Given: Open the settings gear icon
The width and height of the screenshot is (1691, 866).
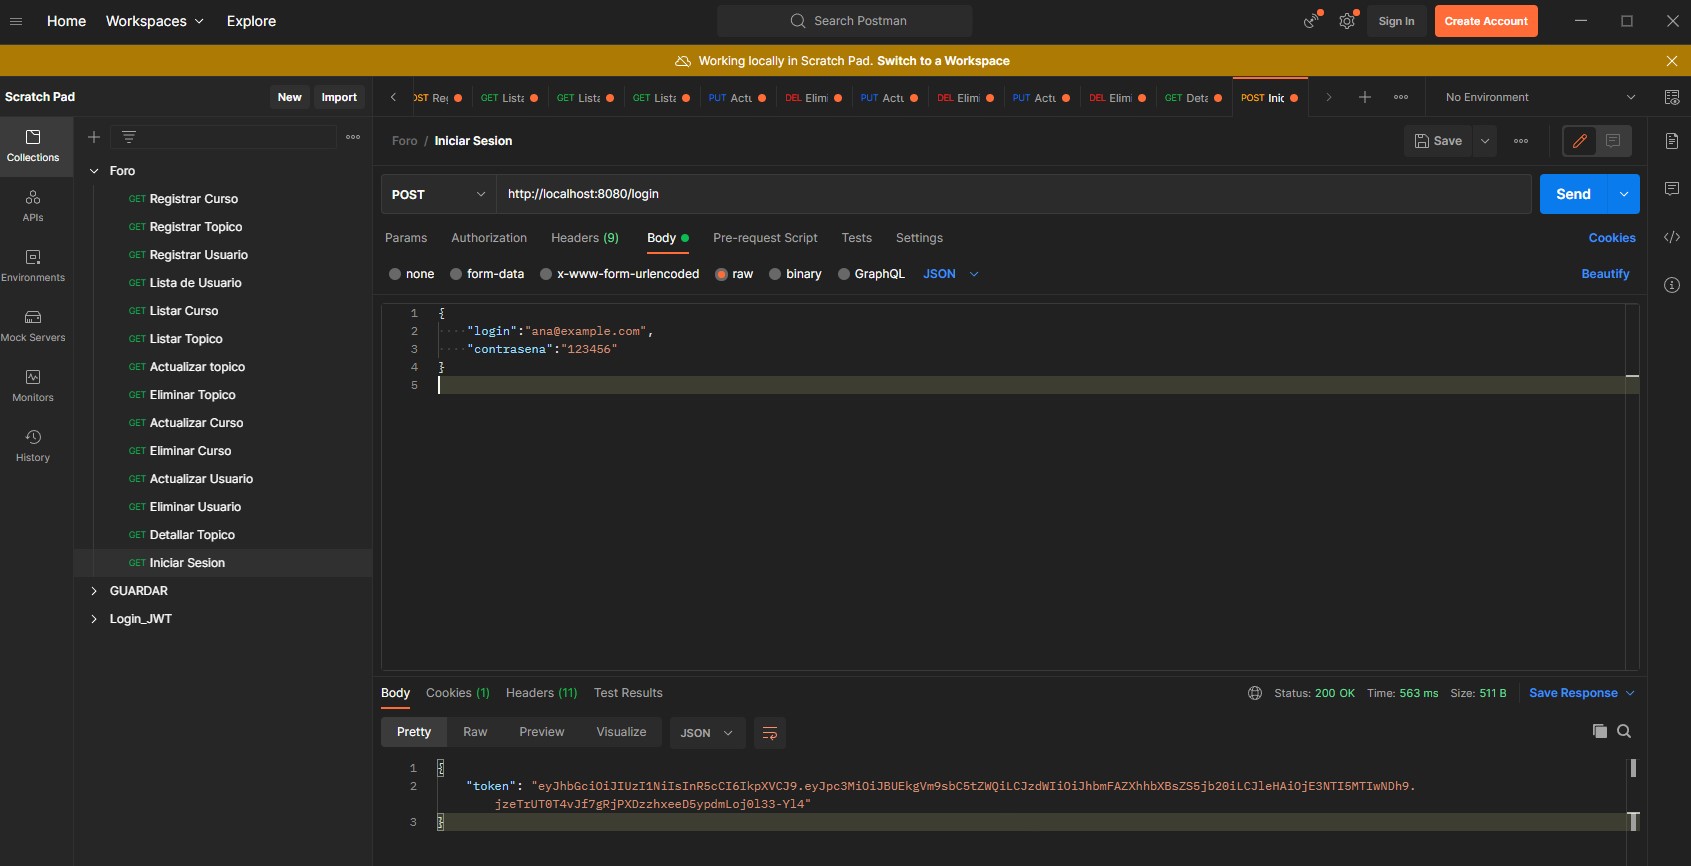Looking at the screenshot, I should pos(1348,21).
